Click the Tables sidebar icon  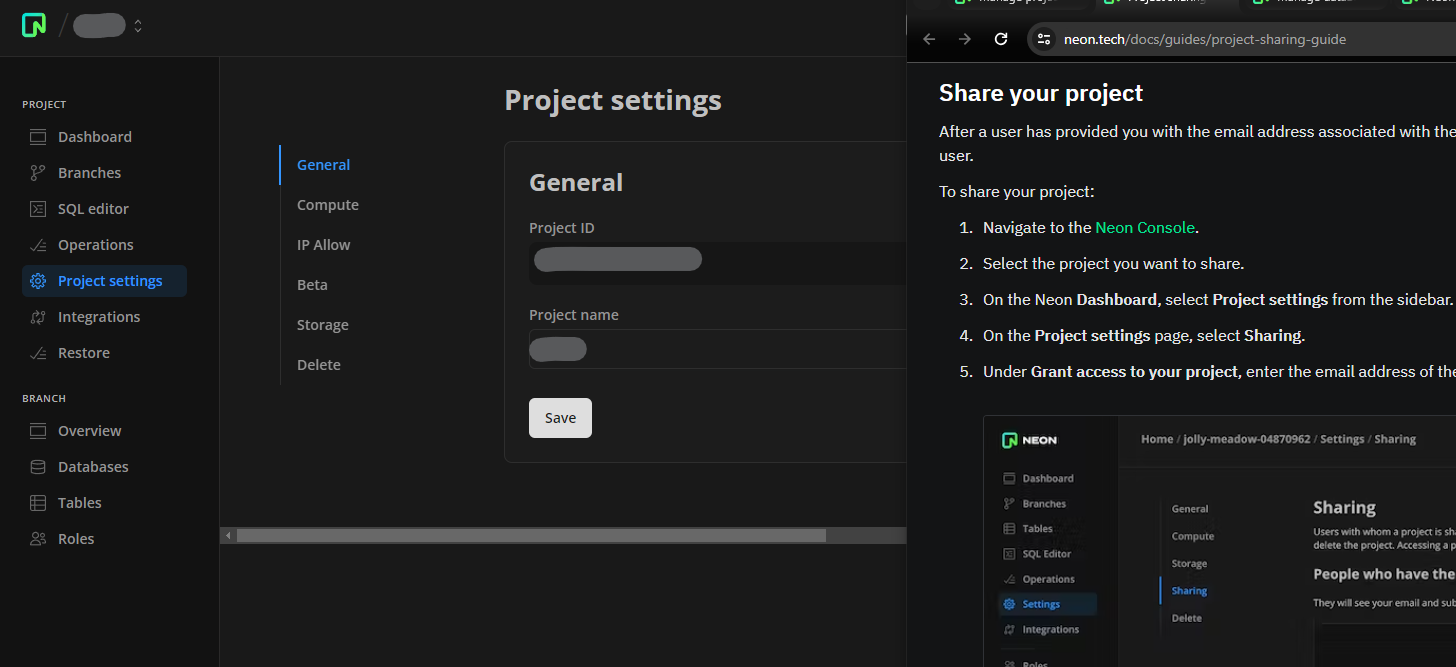tap(38, 503)
